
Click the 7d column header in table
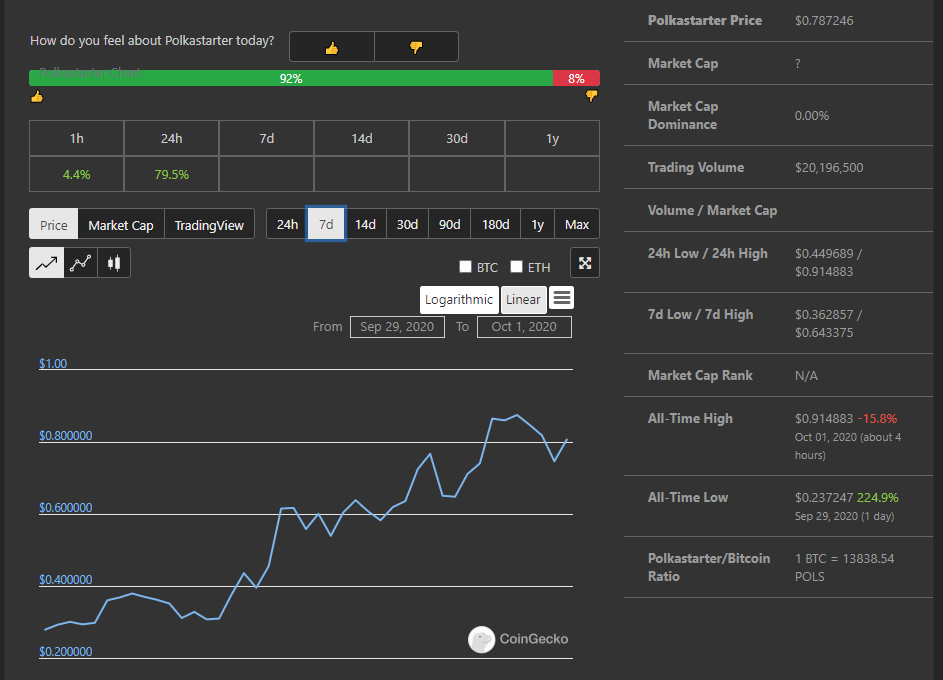coord(266,138)
